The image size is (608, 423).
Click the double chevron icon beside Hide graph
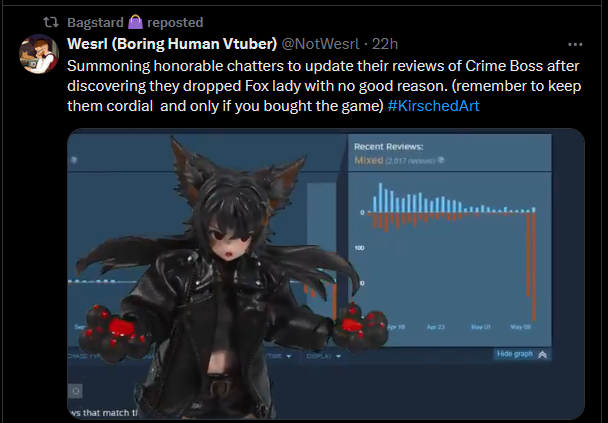(x=542, y=354)
